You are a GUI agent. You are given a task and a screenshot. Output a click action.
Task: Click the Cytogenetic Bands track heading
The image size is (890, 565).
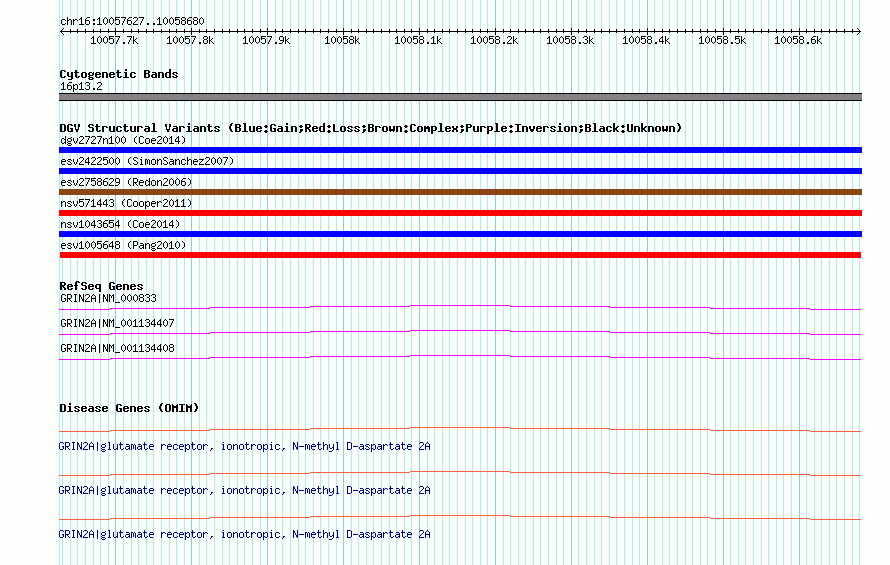point(119,74)
